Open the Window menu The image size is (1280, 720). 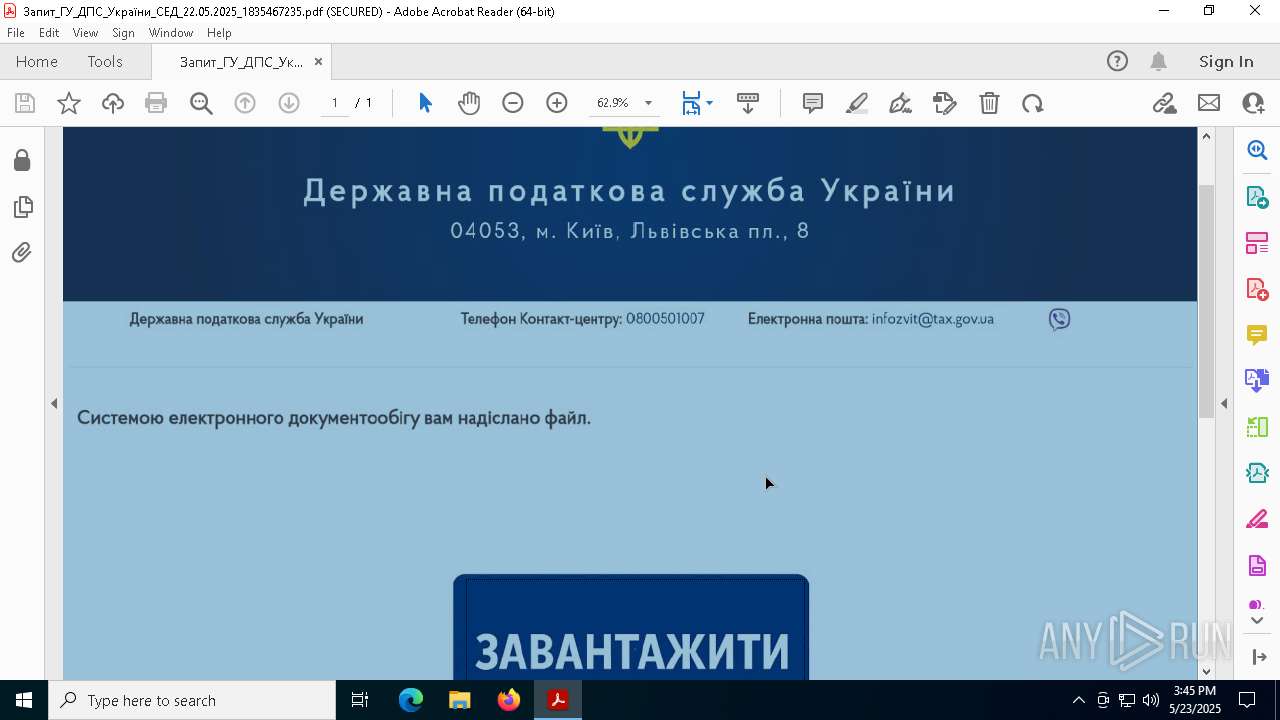171,33
